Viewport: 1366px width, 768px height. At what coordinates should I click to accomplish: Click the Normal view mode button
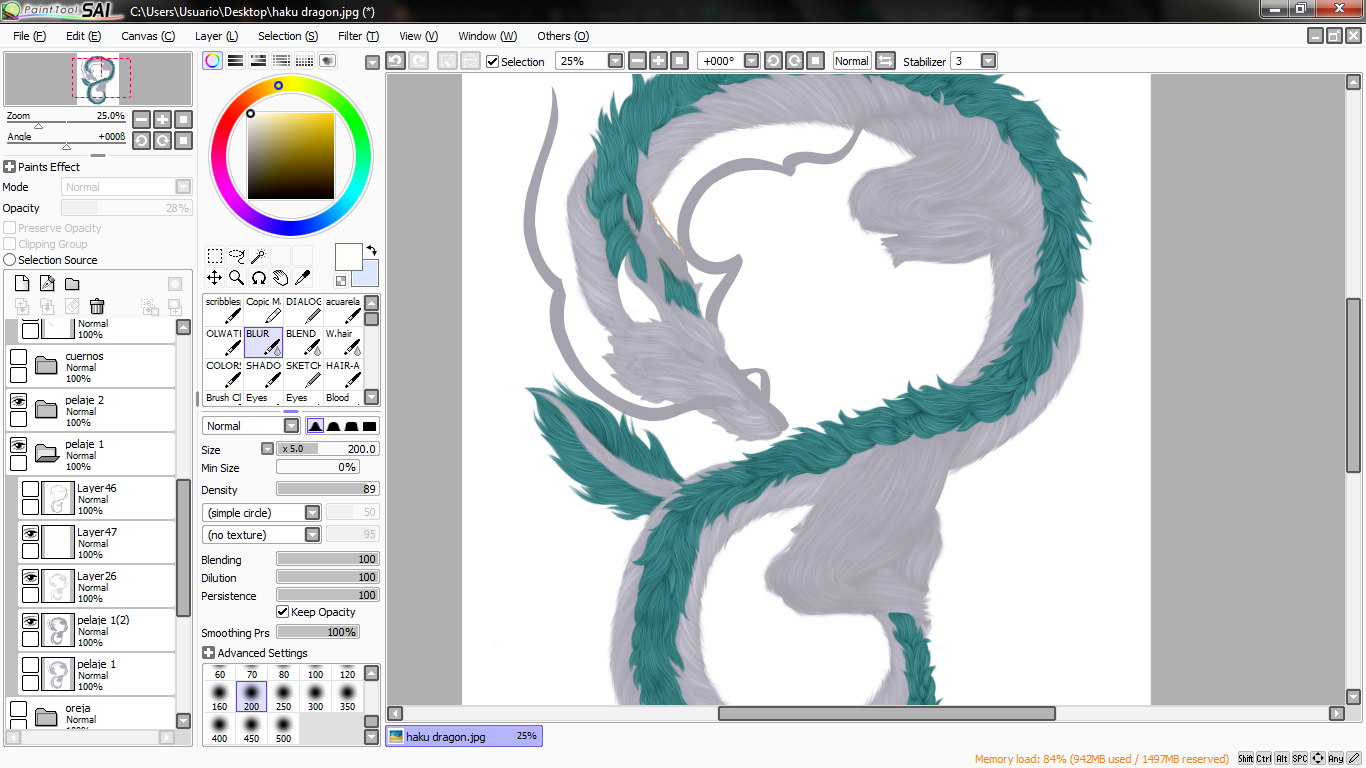852,61
